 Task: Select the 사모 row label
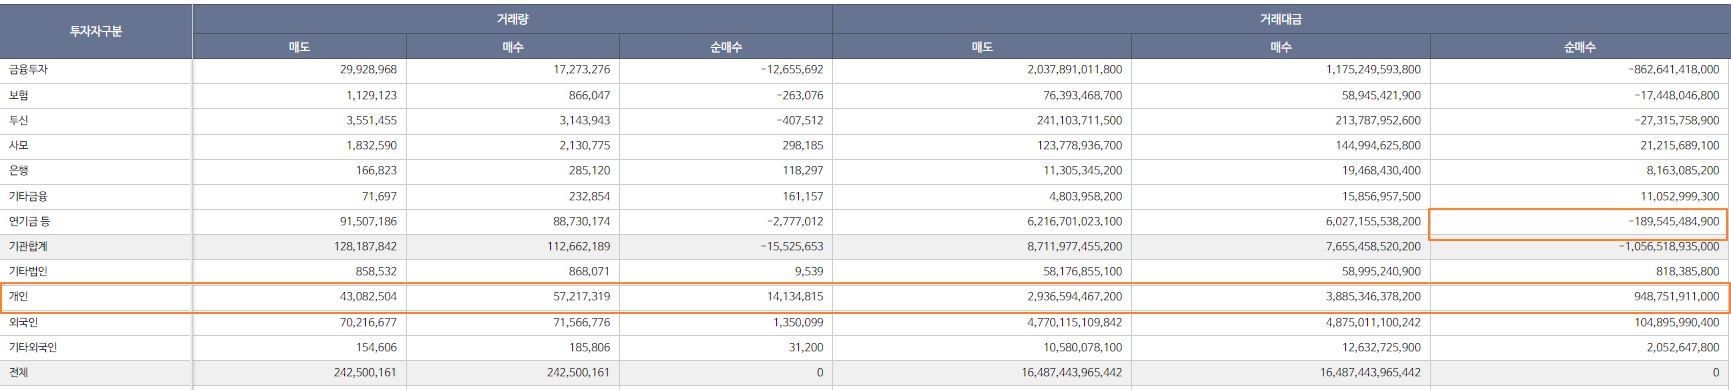tap(19, 145)
